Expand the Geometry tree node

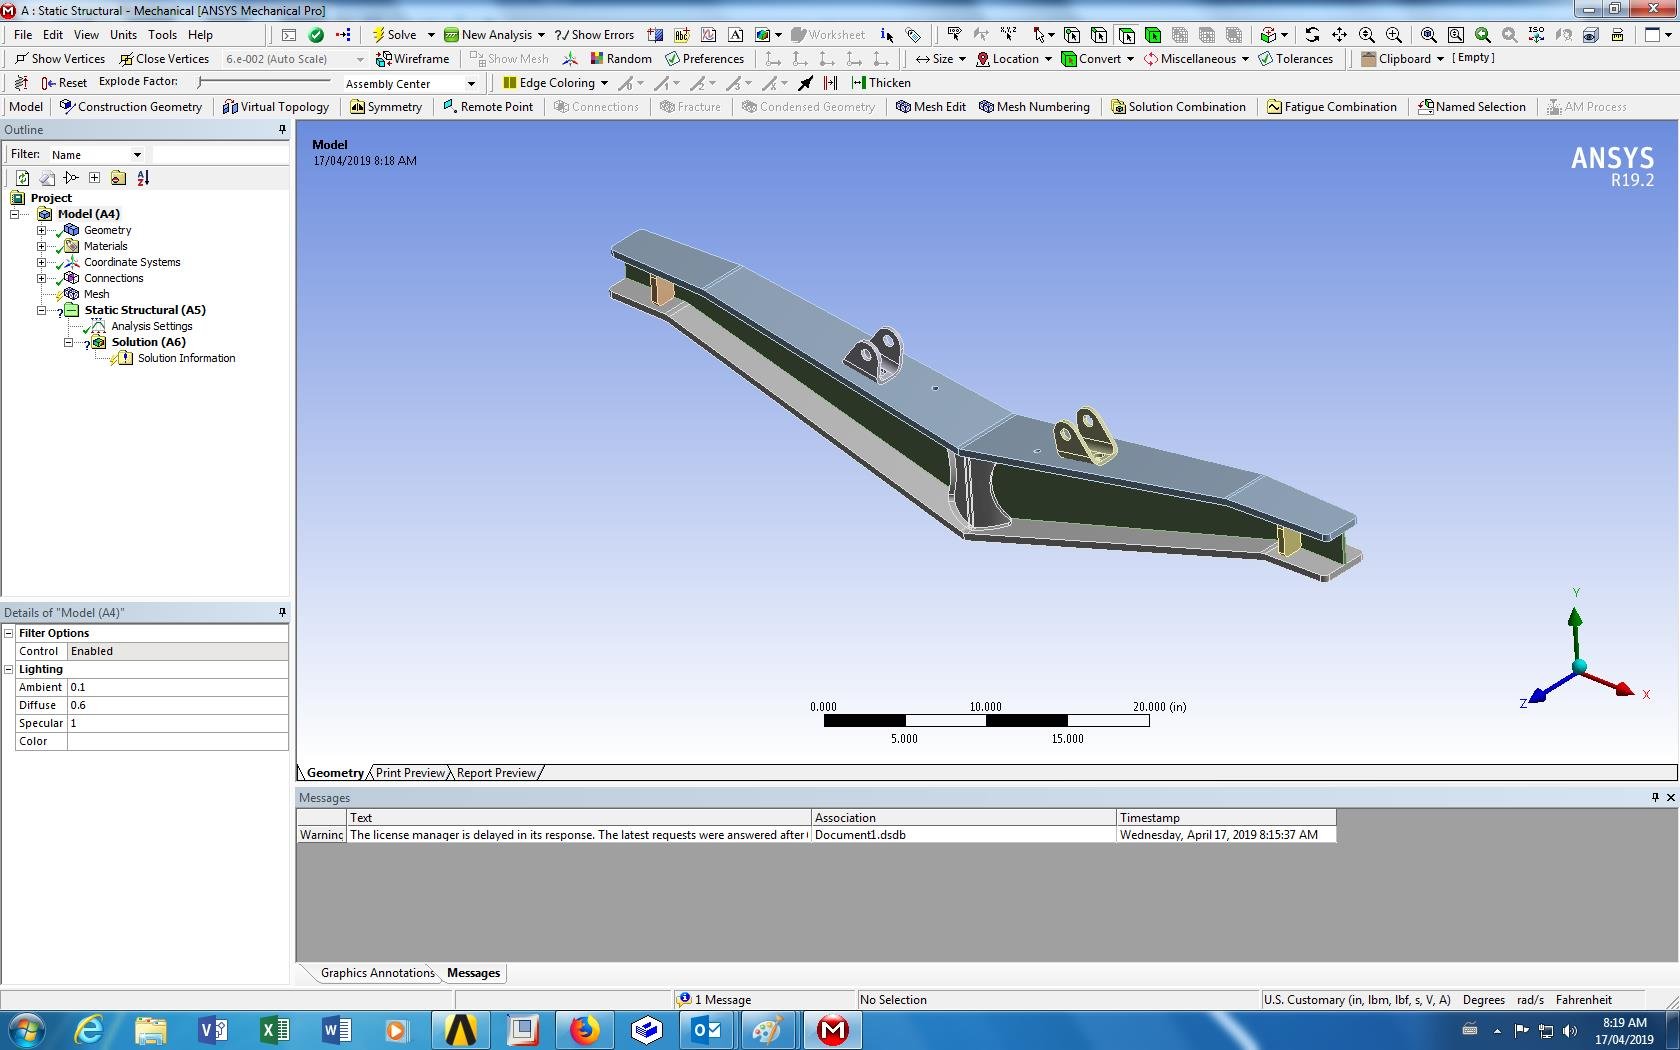(x=42, y=230)
